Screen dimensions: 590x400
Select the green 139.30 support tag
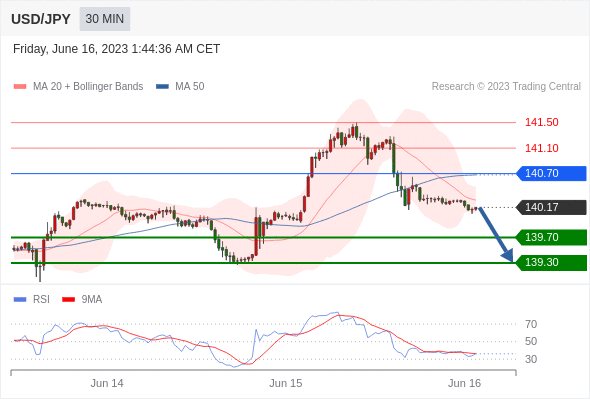[552, 262]
